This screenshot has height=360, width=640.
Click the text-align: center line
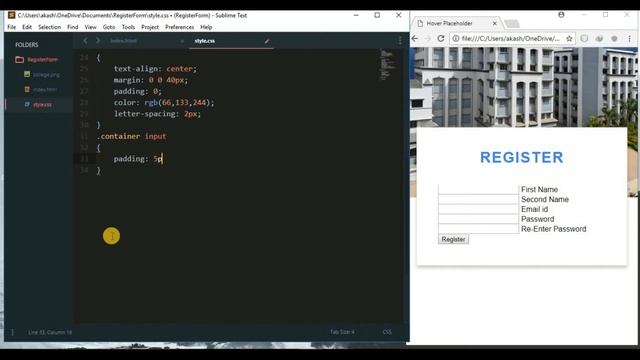click(155, 69)
